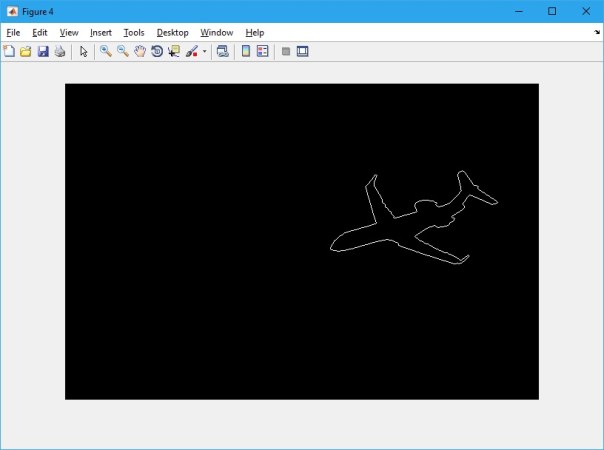Open the Tools menu
Image resolution: width=604 pixels, height=450 pixels.
(134, 33)
